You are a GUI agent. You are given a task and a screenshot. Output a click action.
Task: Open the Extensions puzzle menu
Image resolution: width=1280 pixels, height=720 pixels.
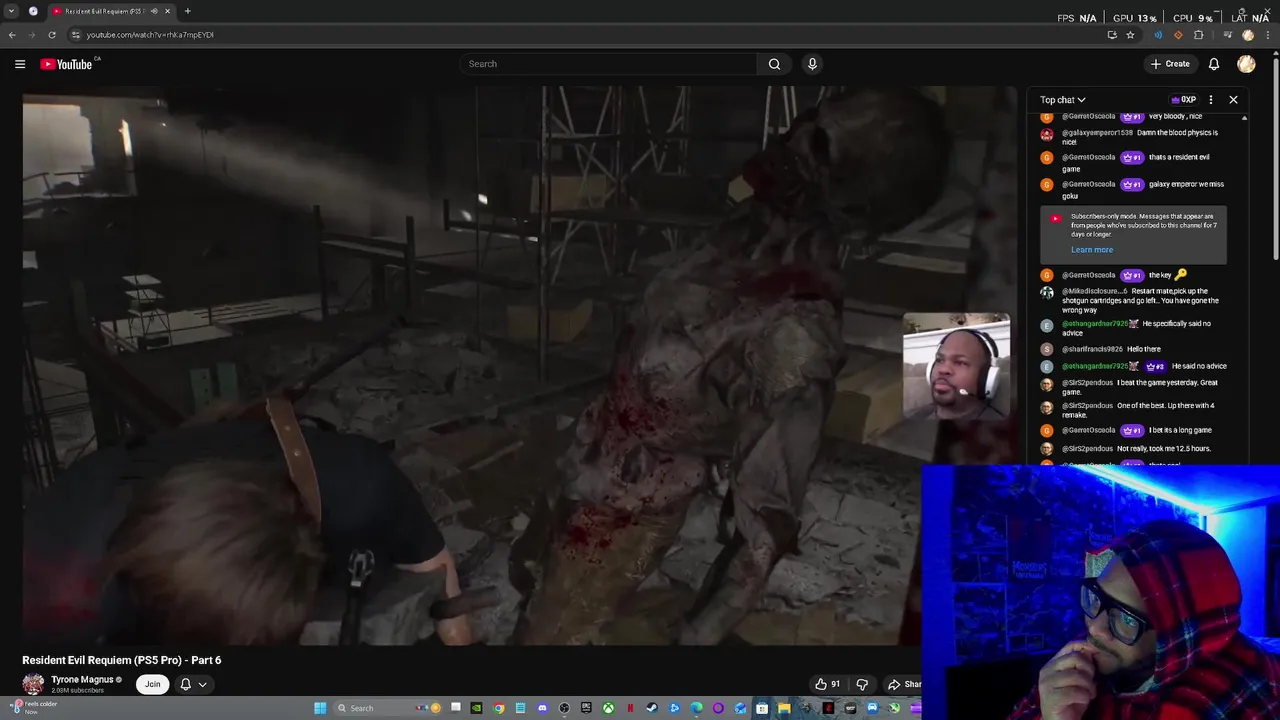(1198, 35)
